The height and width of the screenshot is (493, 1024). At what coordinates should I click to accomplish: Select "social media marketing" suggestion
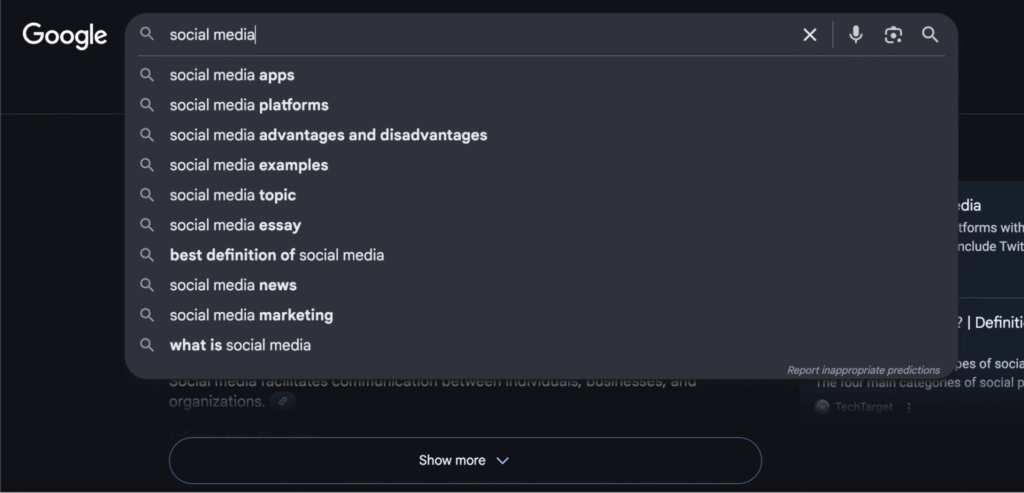click(x=251, y=315)
